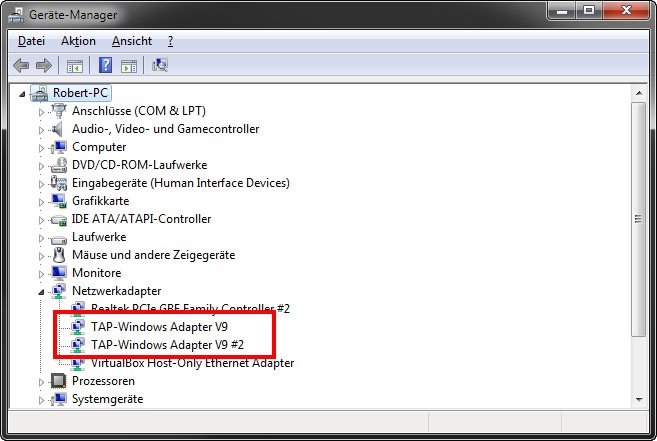Expand the Computer node
The height and width of the screenshot is (441, 657).
pos(41,148)
